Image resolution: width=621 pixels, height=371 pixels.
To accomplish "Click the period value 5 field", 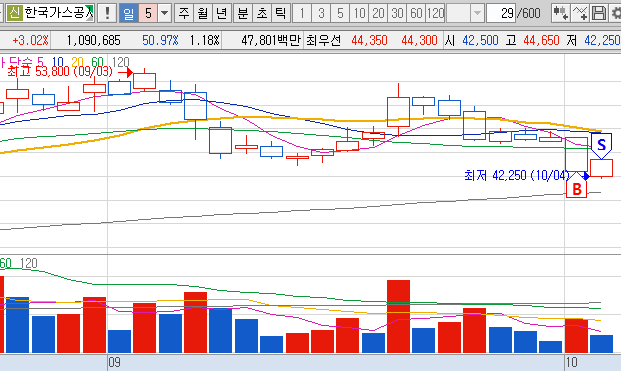I will 148,13.
